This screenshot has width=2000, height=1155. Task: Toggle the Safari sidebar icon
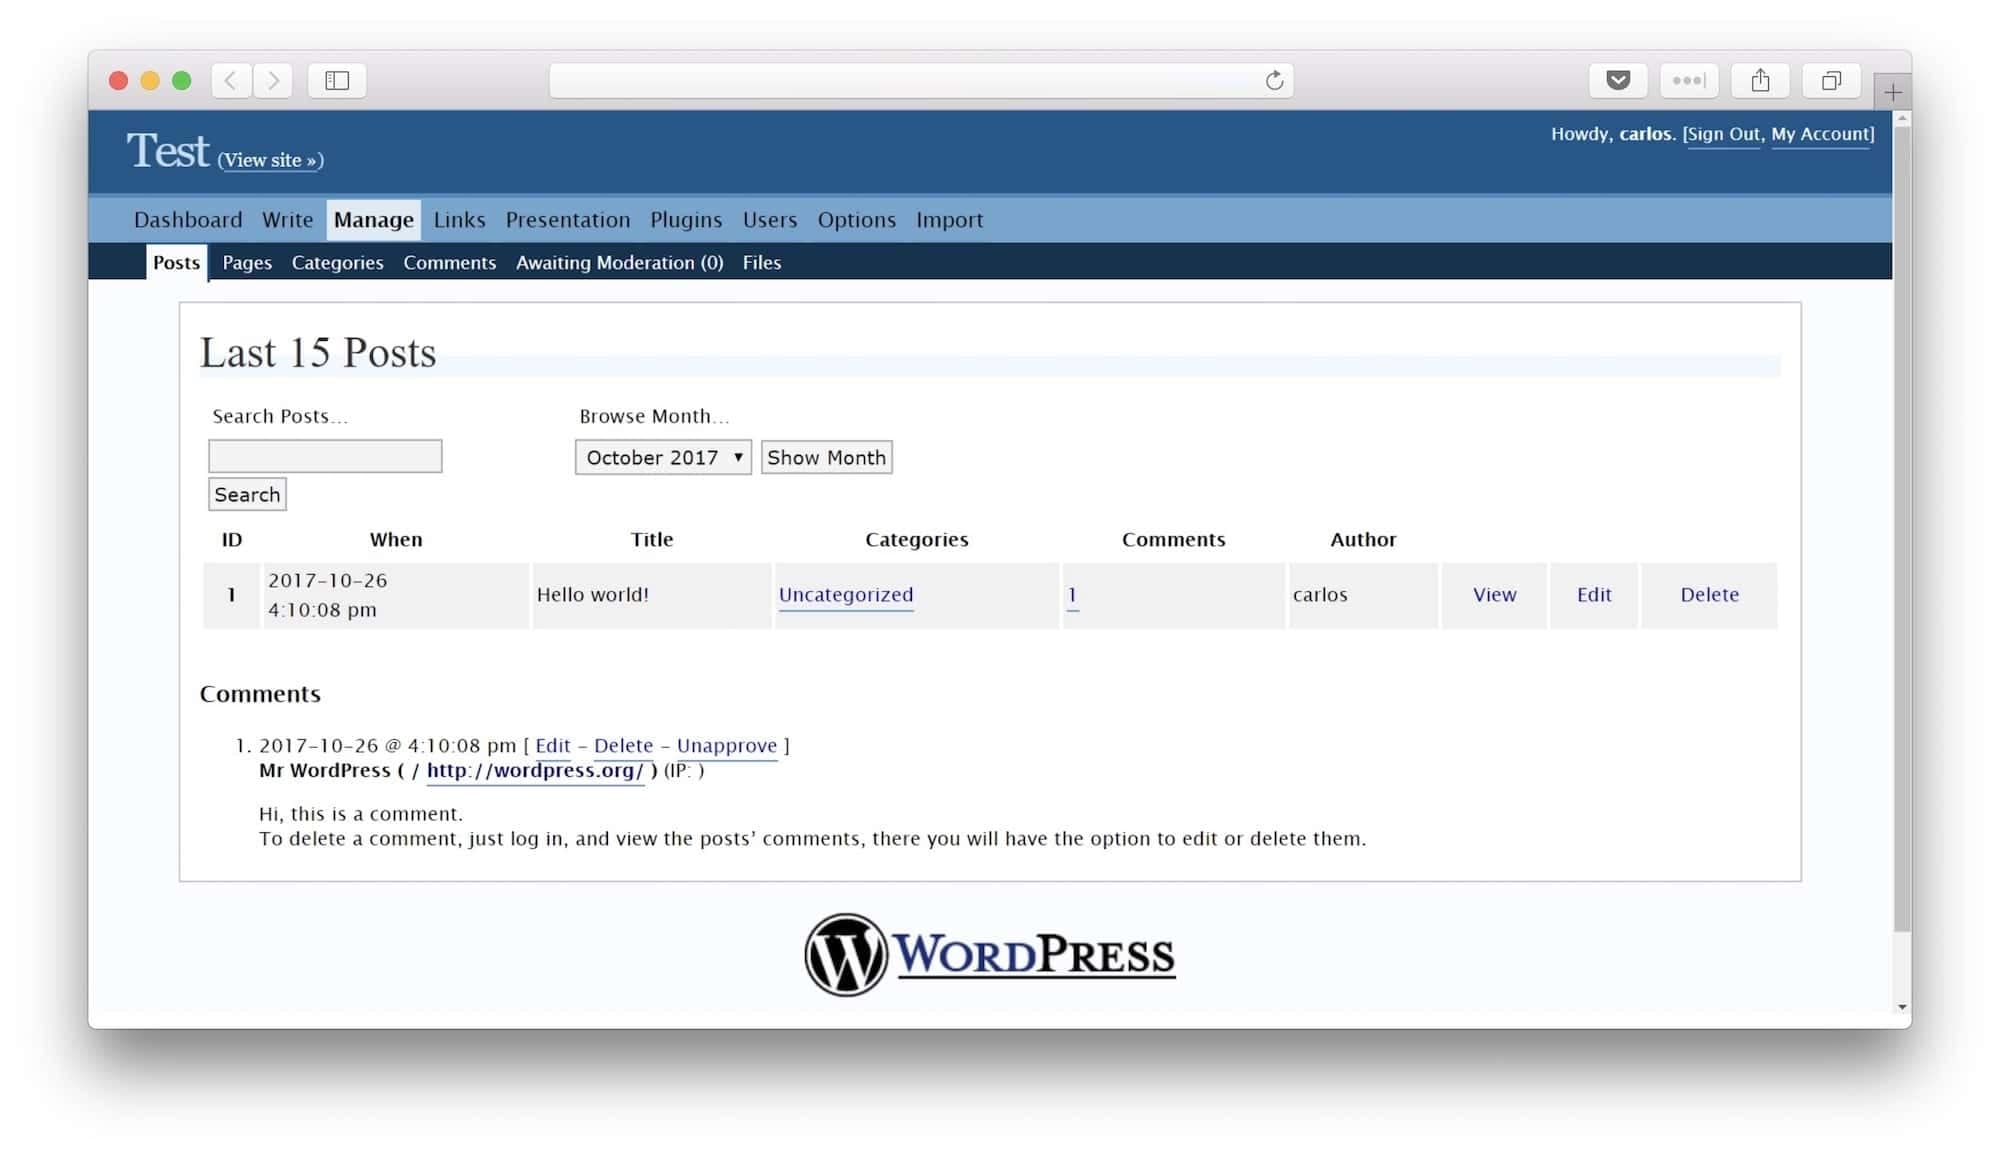337,80
